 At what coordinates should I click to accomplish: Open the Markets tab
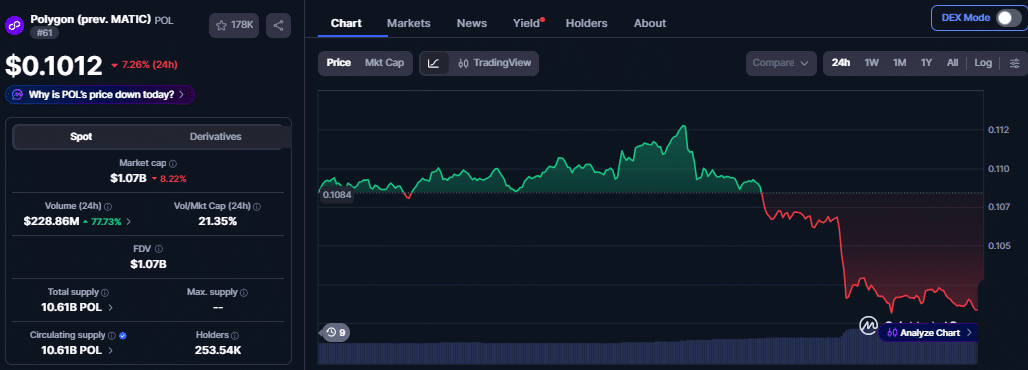point(408,23)
